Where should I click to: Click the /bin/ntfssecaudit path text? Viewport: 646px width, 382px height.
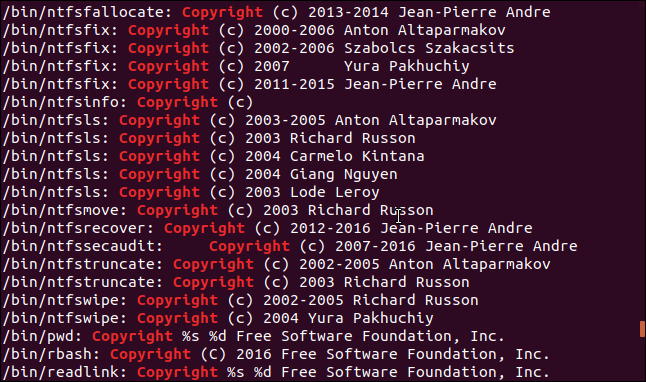click(x=82, y=246)
